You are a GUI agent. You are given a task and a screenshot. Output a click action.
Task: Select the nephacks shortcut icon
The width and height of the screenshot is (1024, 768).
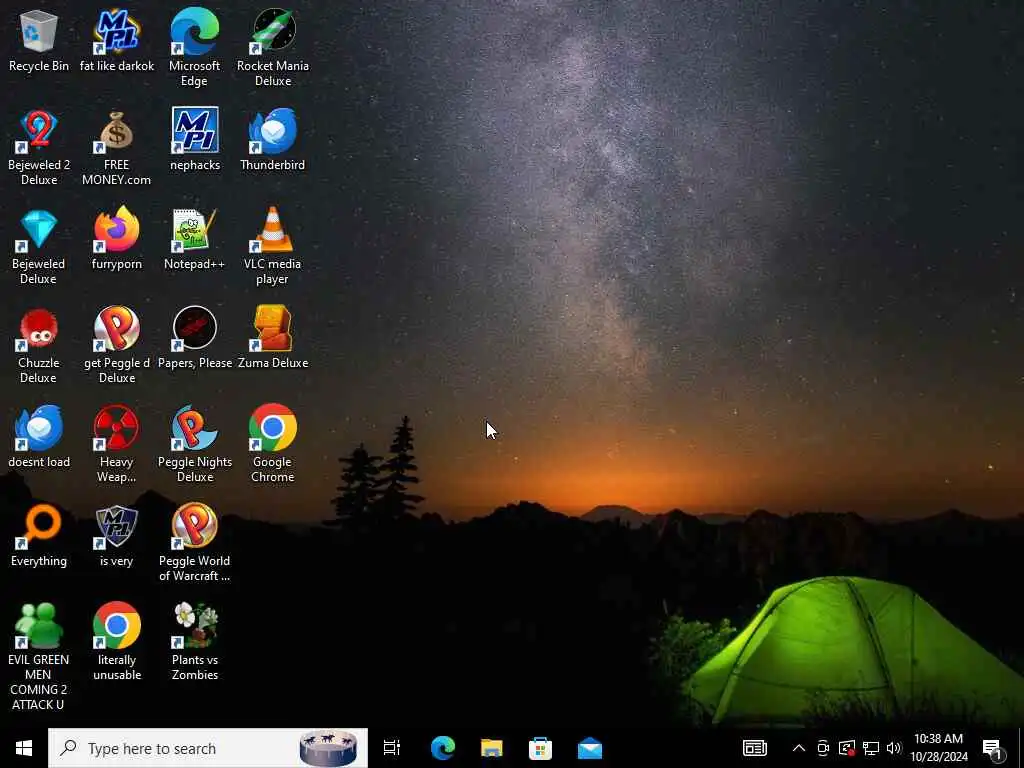195,131
